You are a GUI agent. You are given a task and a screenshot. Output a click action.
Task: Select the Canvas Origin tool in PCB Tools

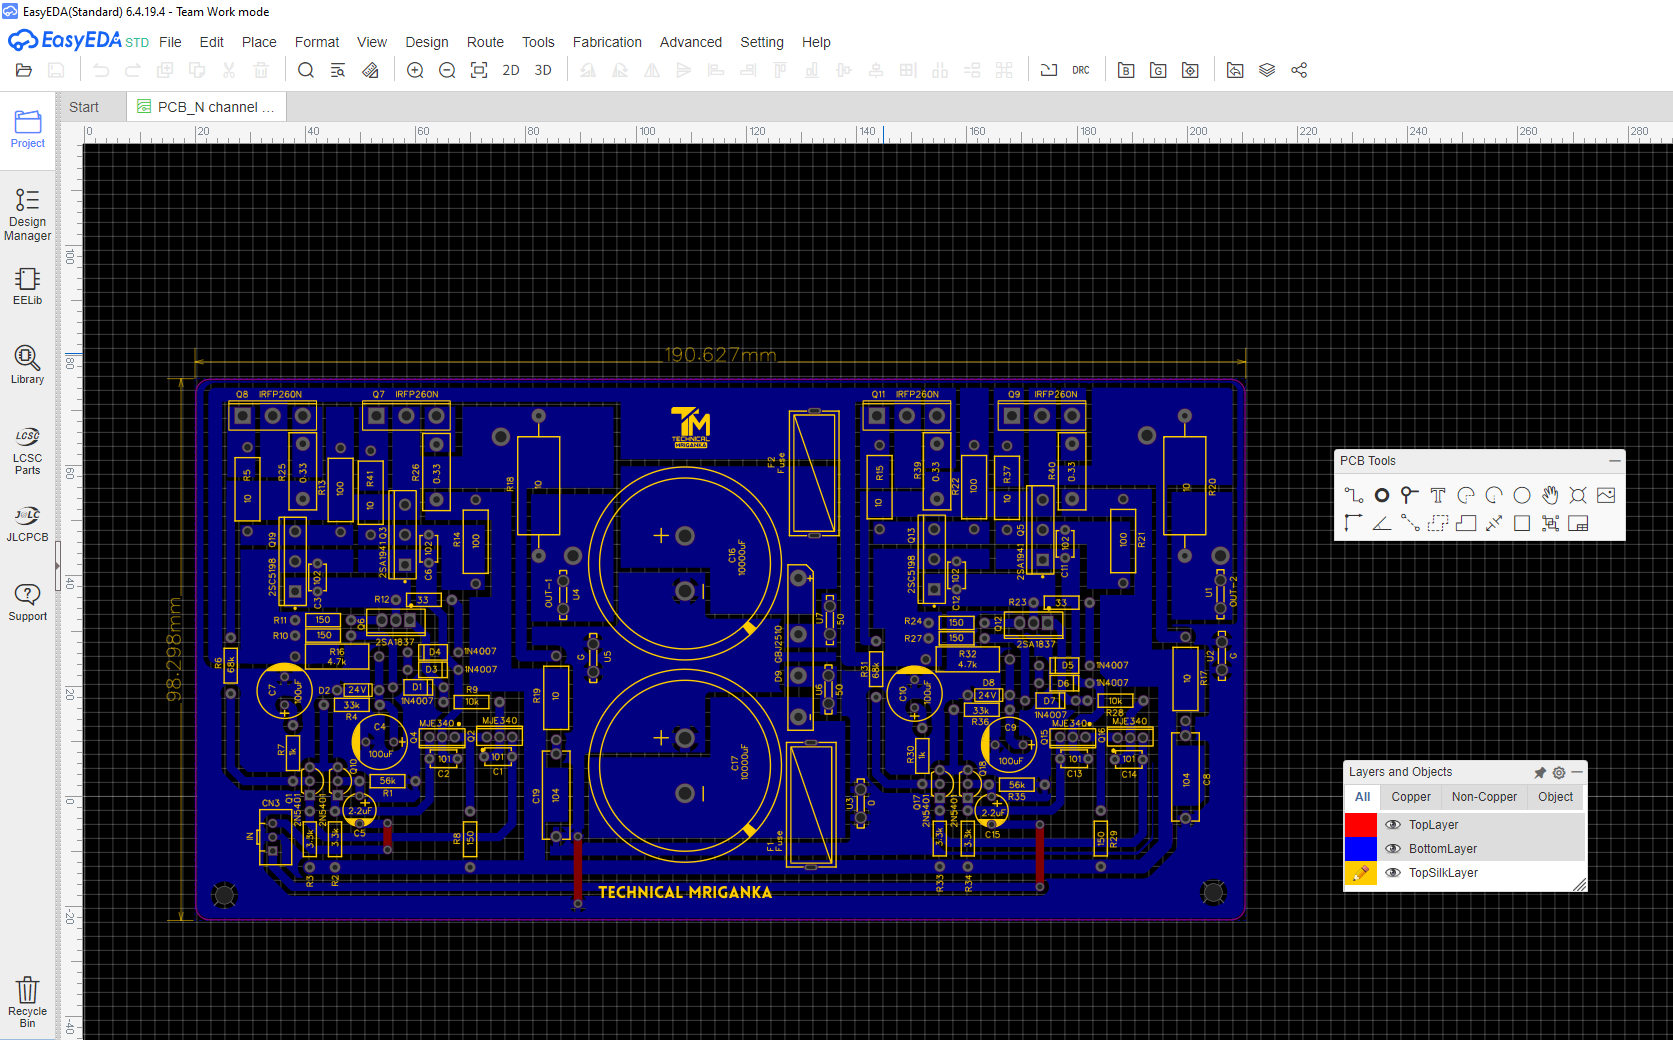tap(1354, 523)
